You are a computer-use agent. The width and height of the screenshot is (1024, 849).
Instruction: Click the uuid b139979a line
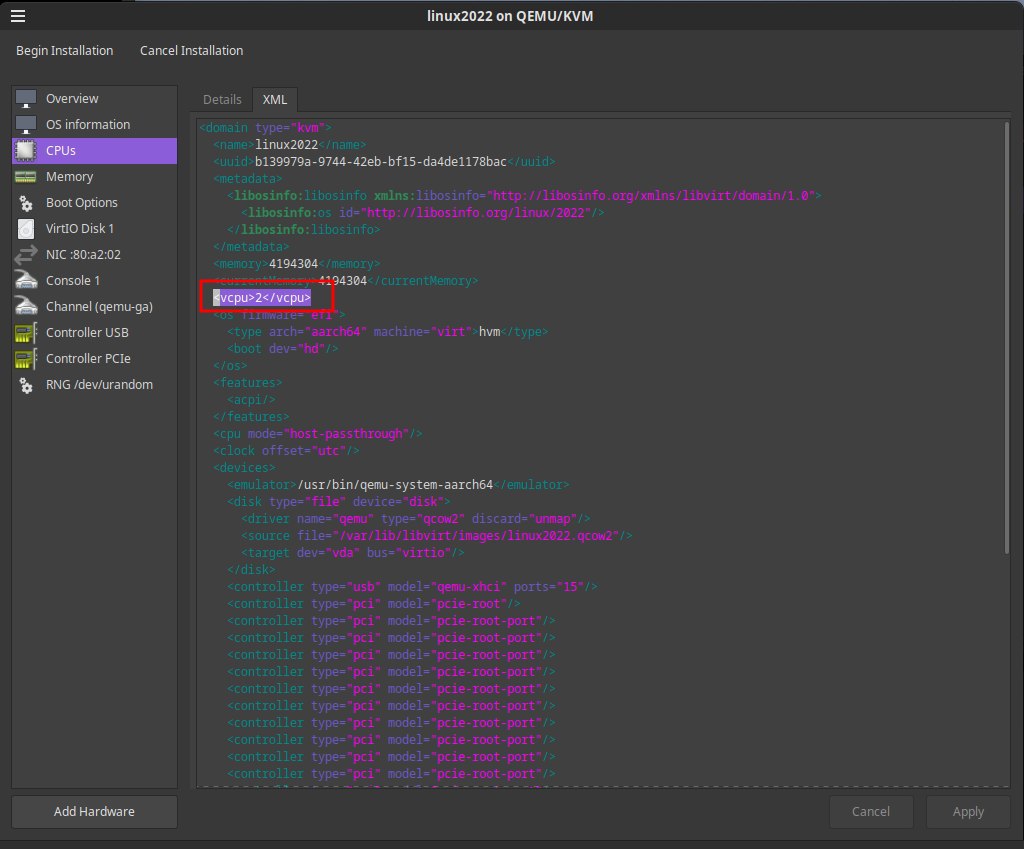point(384,161)
